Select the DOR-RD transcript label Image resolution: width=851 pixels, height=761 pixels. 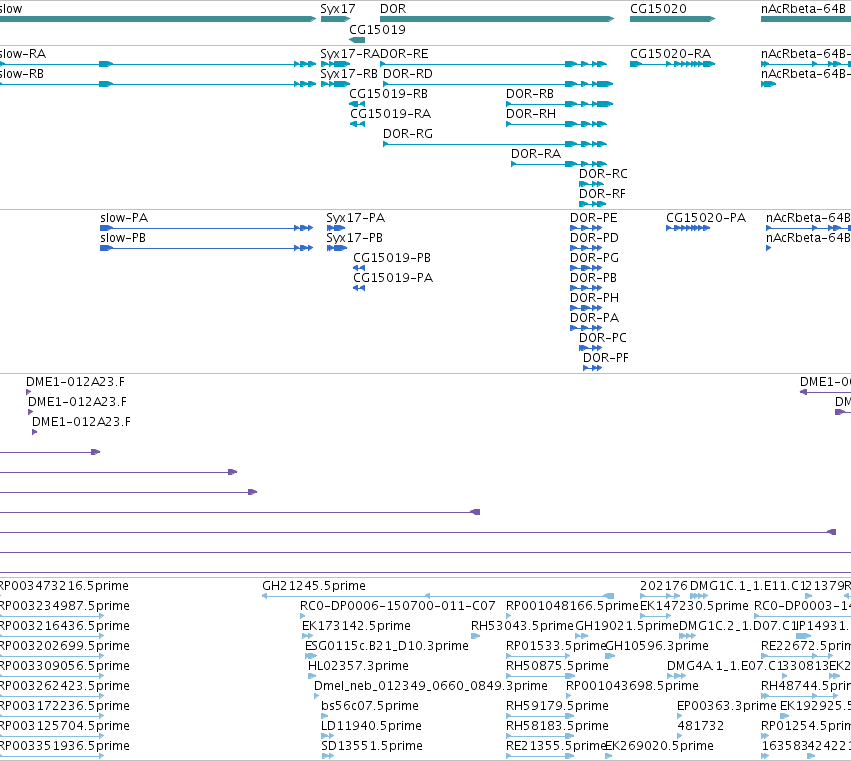(408, 74)
